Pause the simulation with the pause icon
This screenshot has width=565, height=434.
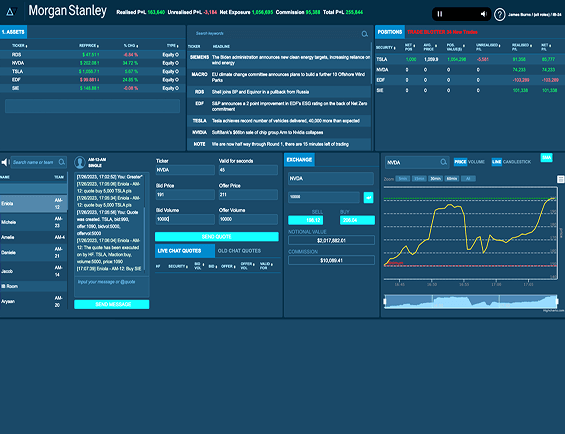point(440,14)
